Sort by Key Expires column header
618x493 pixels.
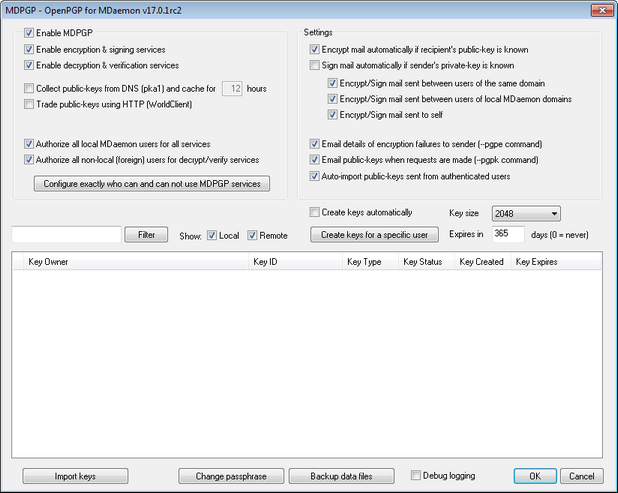pos(556,262)
